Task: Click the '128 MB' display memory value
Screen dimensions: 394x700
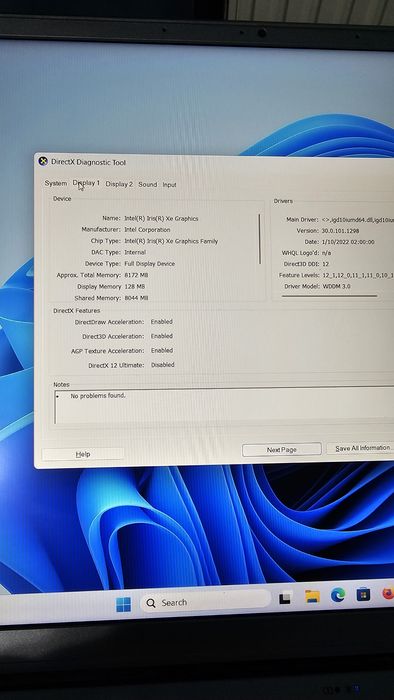Action: (x=135, y=286)
